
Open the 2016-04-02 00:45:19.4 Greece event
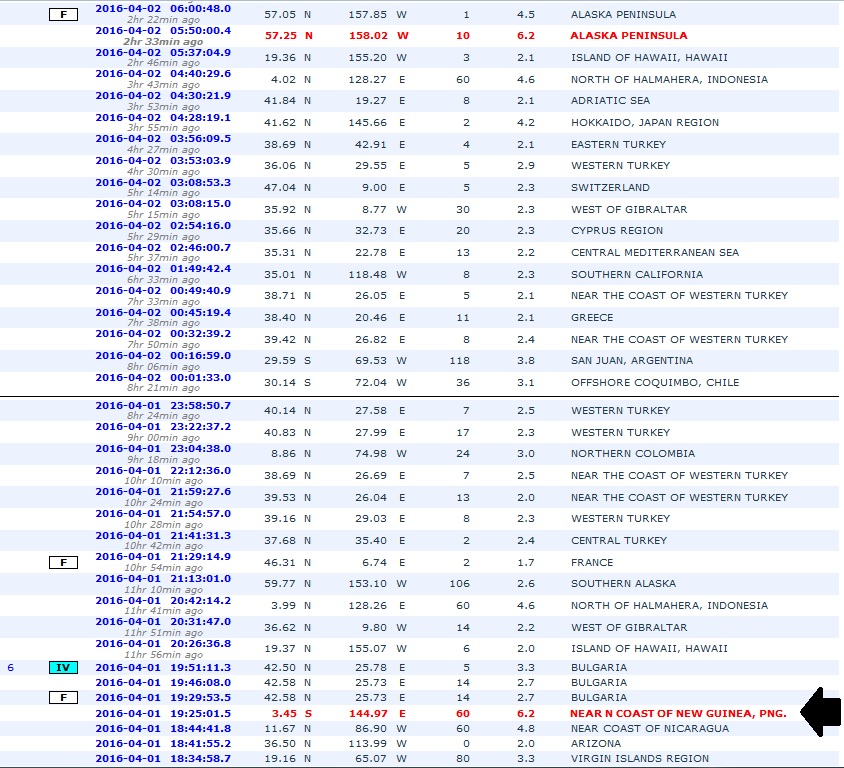(x=163, y=312)
